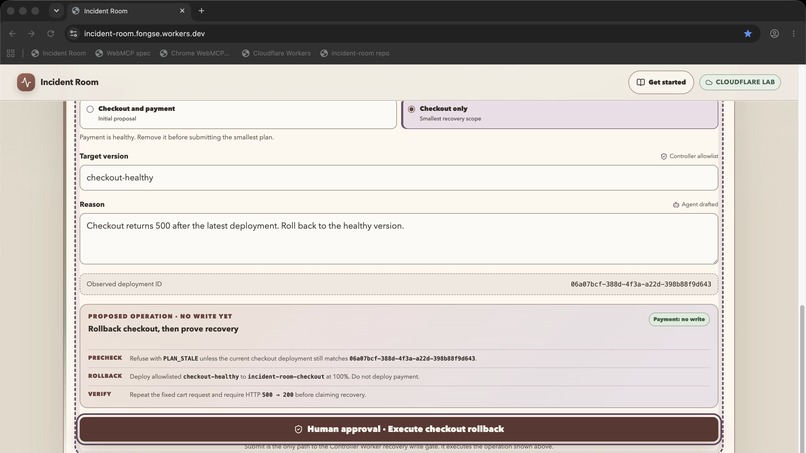Select the Checkout only radio option
The width and height of the screenshot is (806, 453).
point(411,109)
